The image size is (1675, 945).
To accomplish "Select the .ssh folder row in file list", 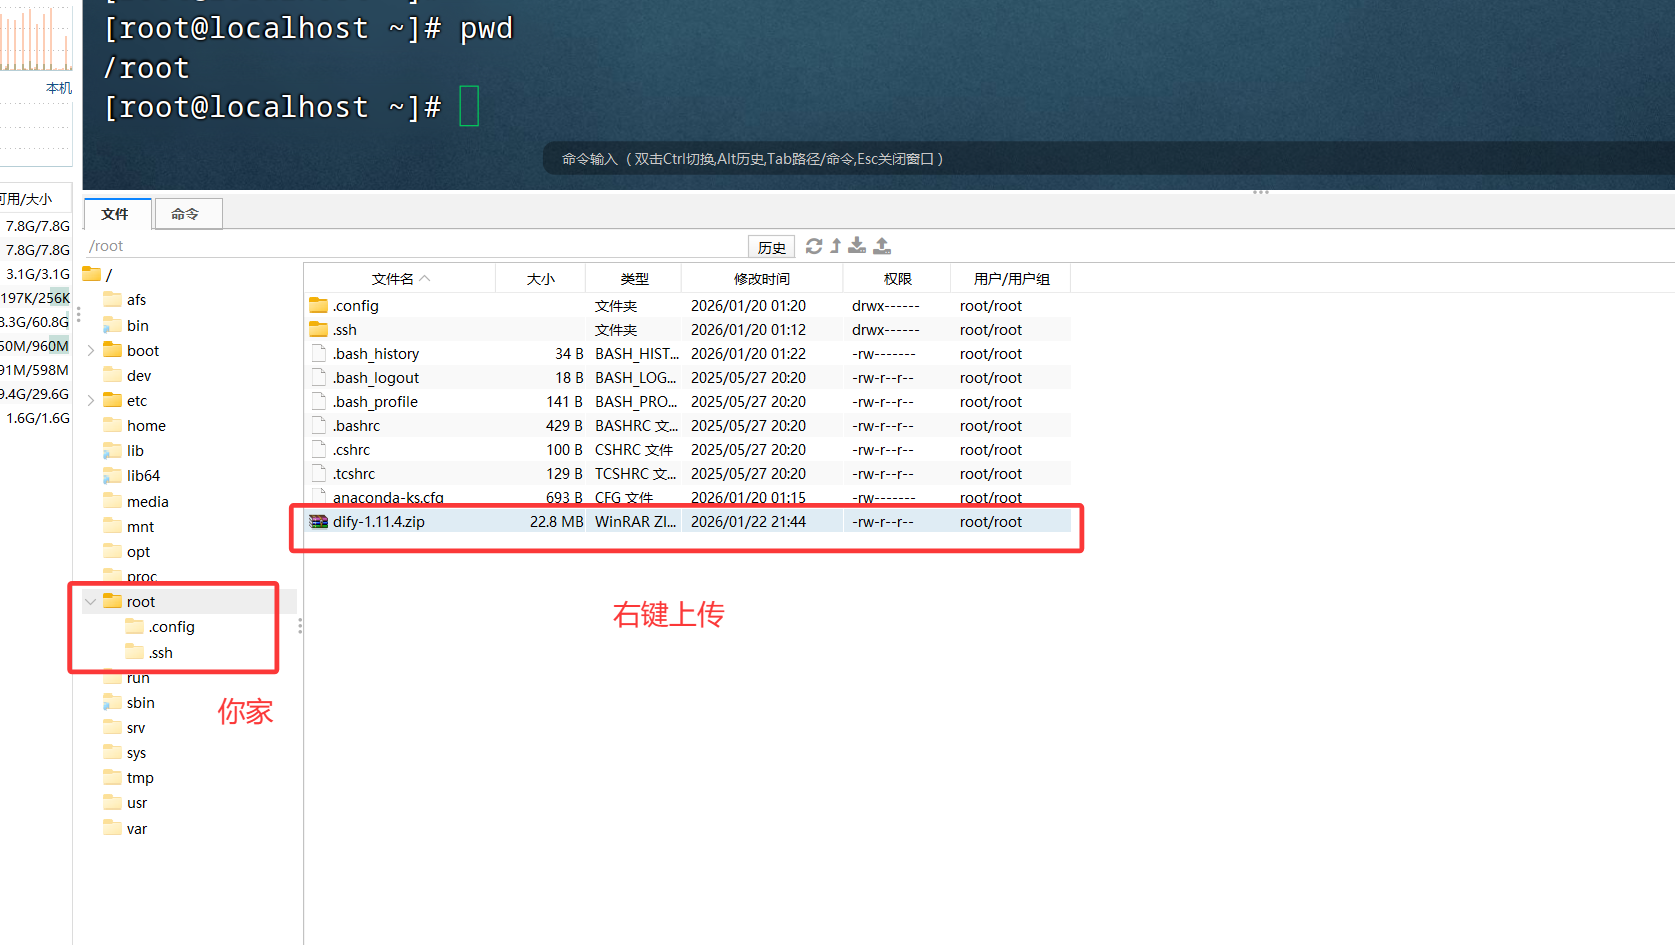I will coord(688,330).
